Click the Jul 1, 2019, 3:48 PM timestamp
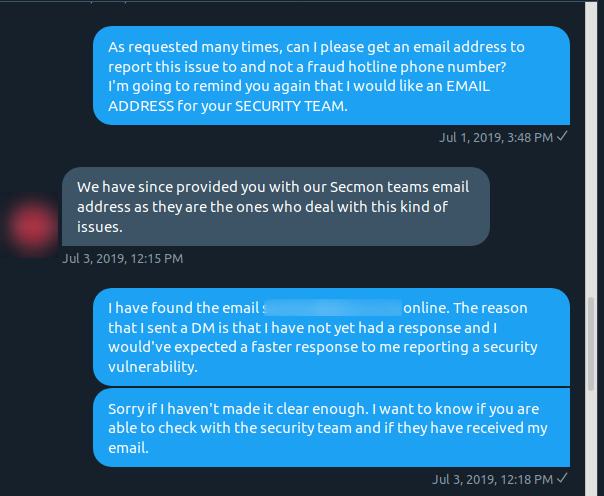 click(x=496, y=137)
